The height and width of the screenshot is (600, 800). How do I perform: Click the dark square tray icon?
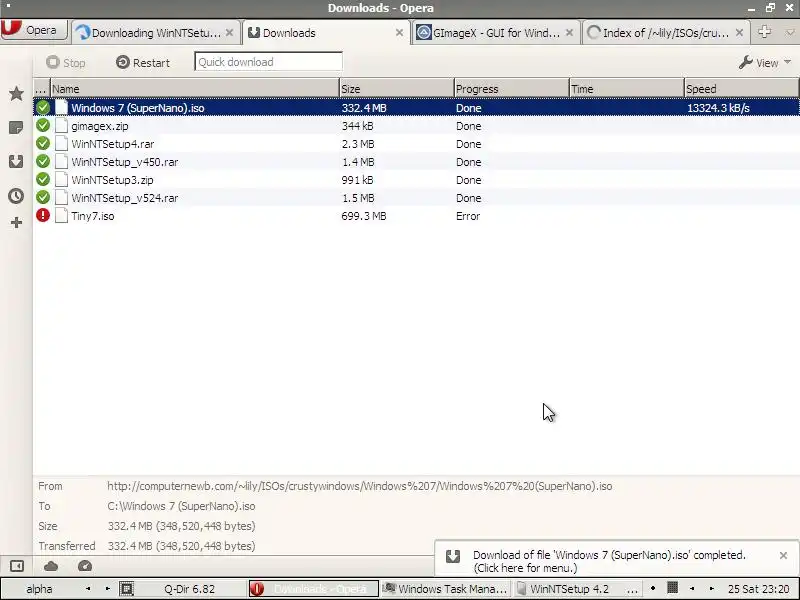tap(672, 588)
